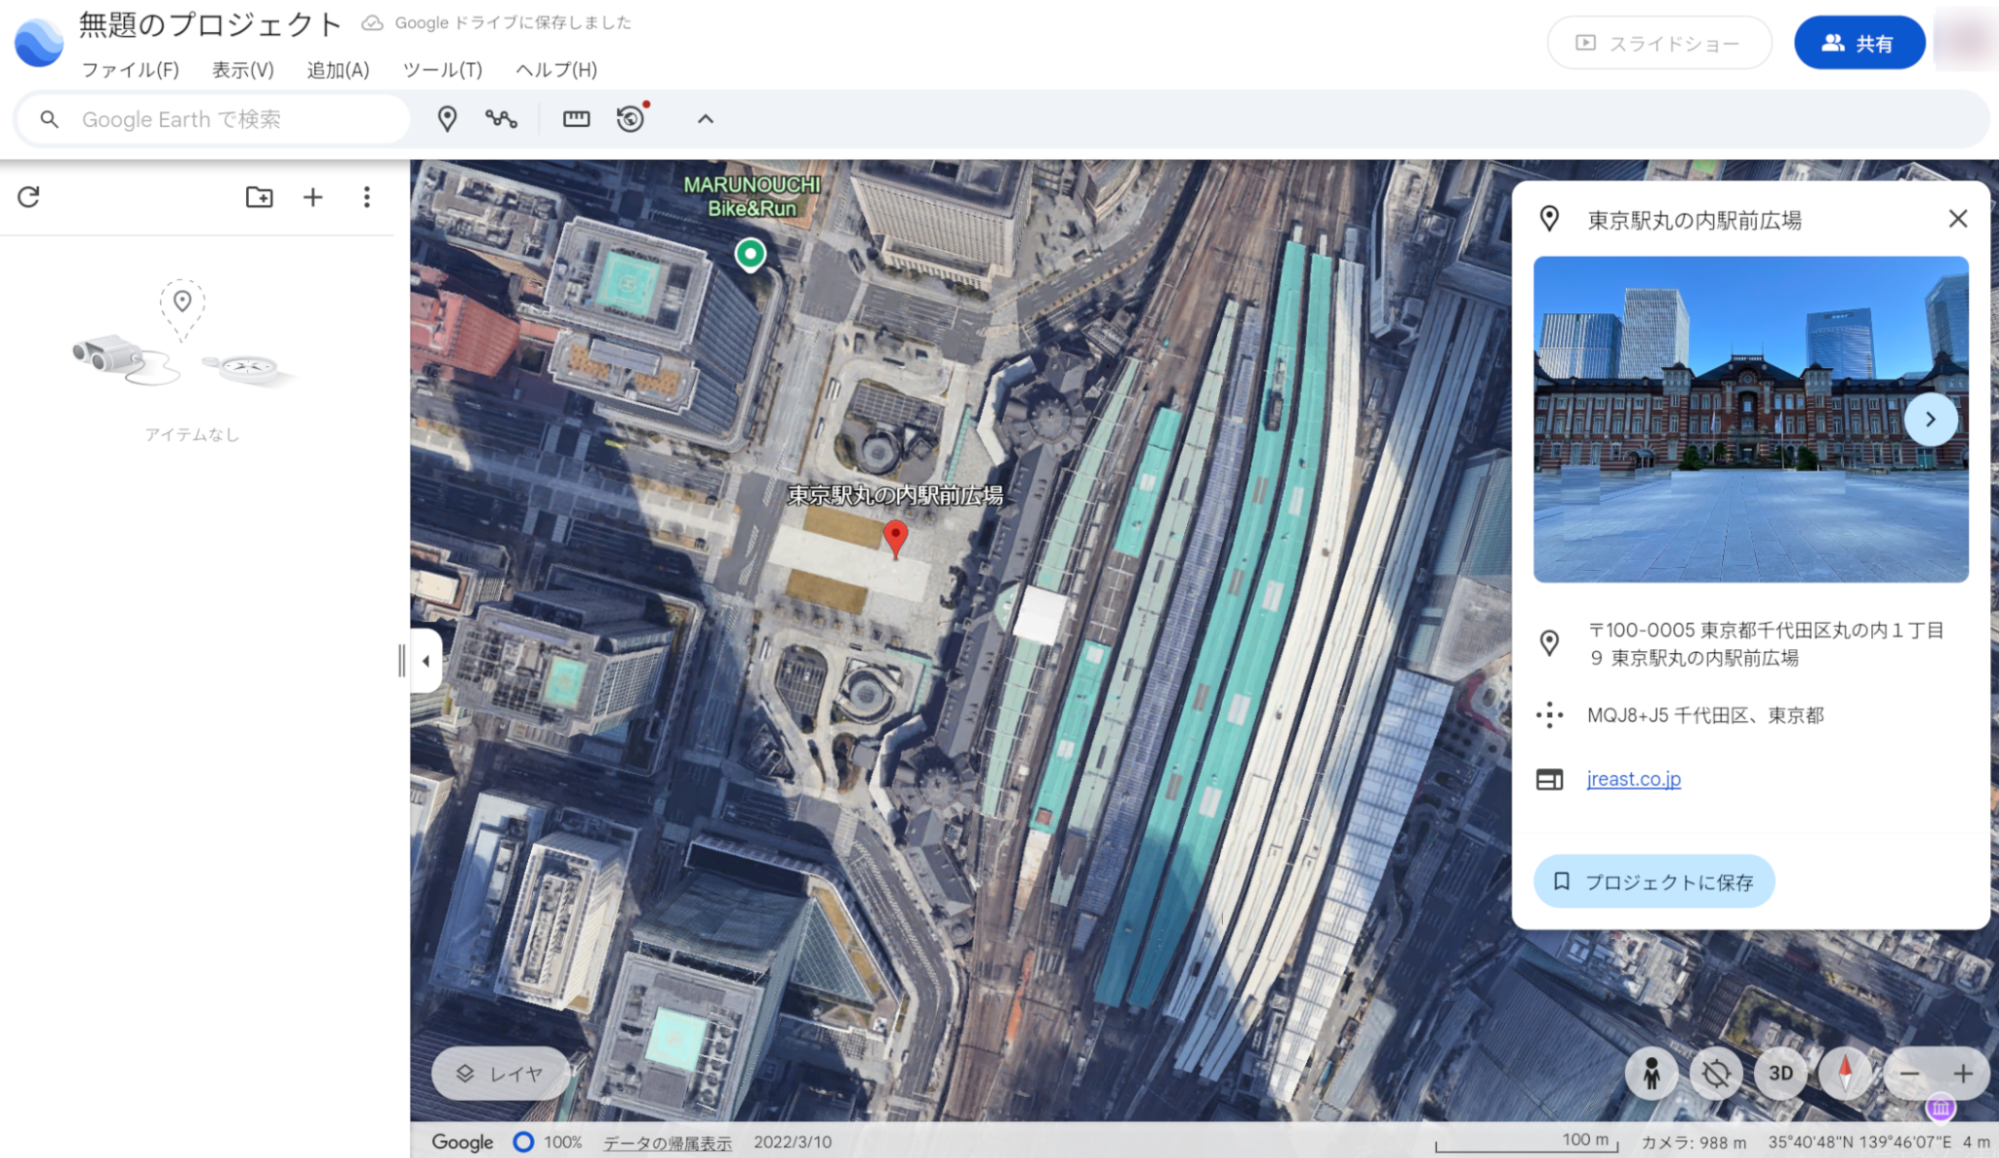Click プロジェクトに保存 button
Screen dimensions: 1999x1158
[x=1654, y=882]
